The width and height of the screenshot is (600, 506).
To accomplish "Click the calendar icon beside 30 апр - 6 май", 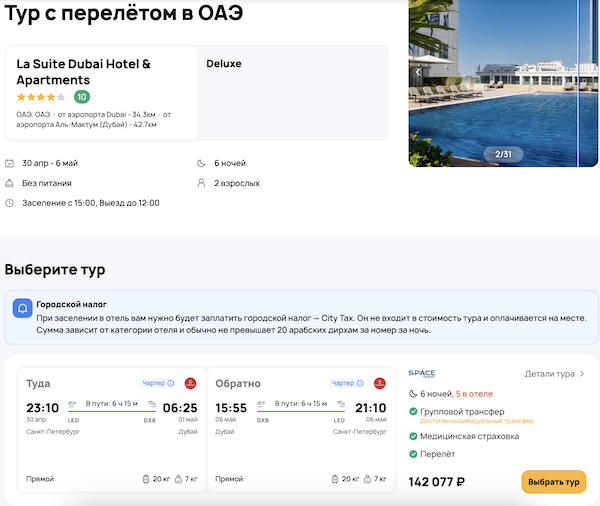I will tap(10, 163).
